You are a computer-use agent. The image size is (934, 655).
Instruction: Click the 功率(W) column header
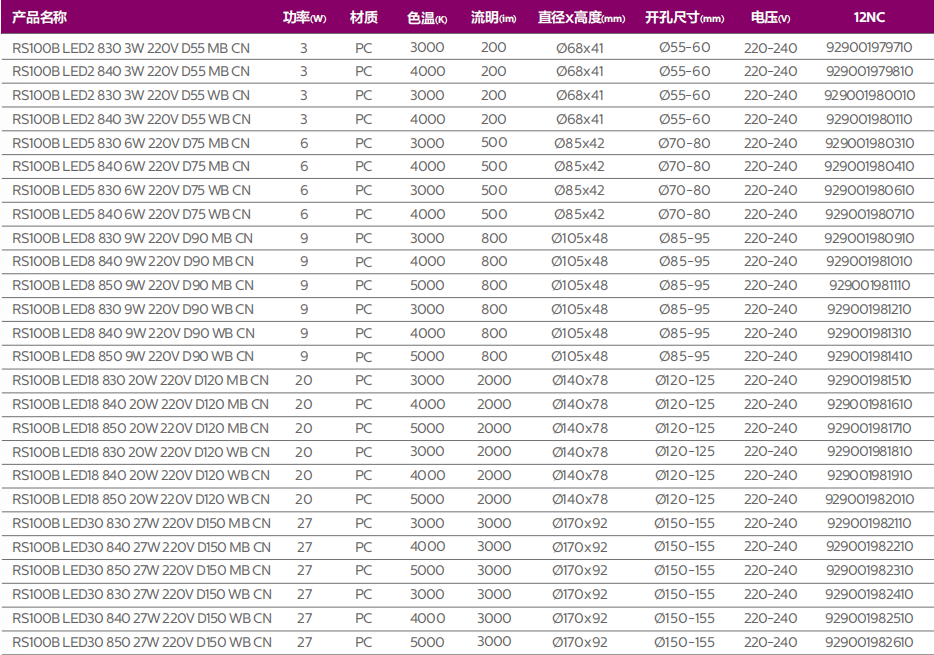coord(304,17)
